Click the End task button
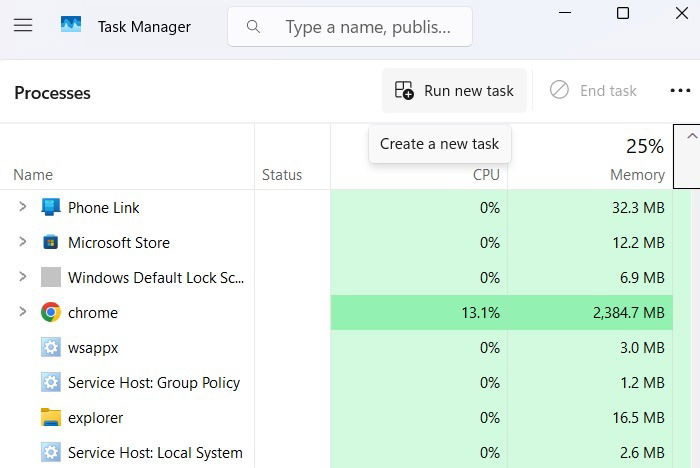 [x=594, y=91]
